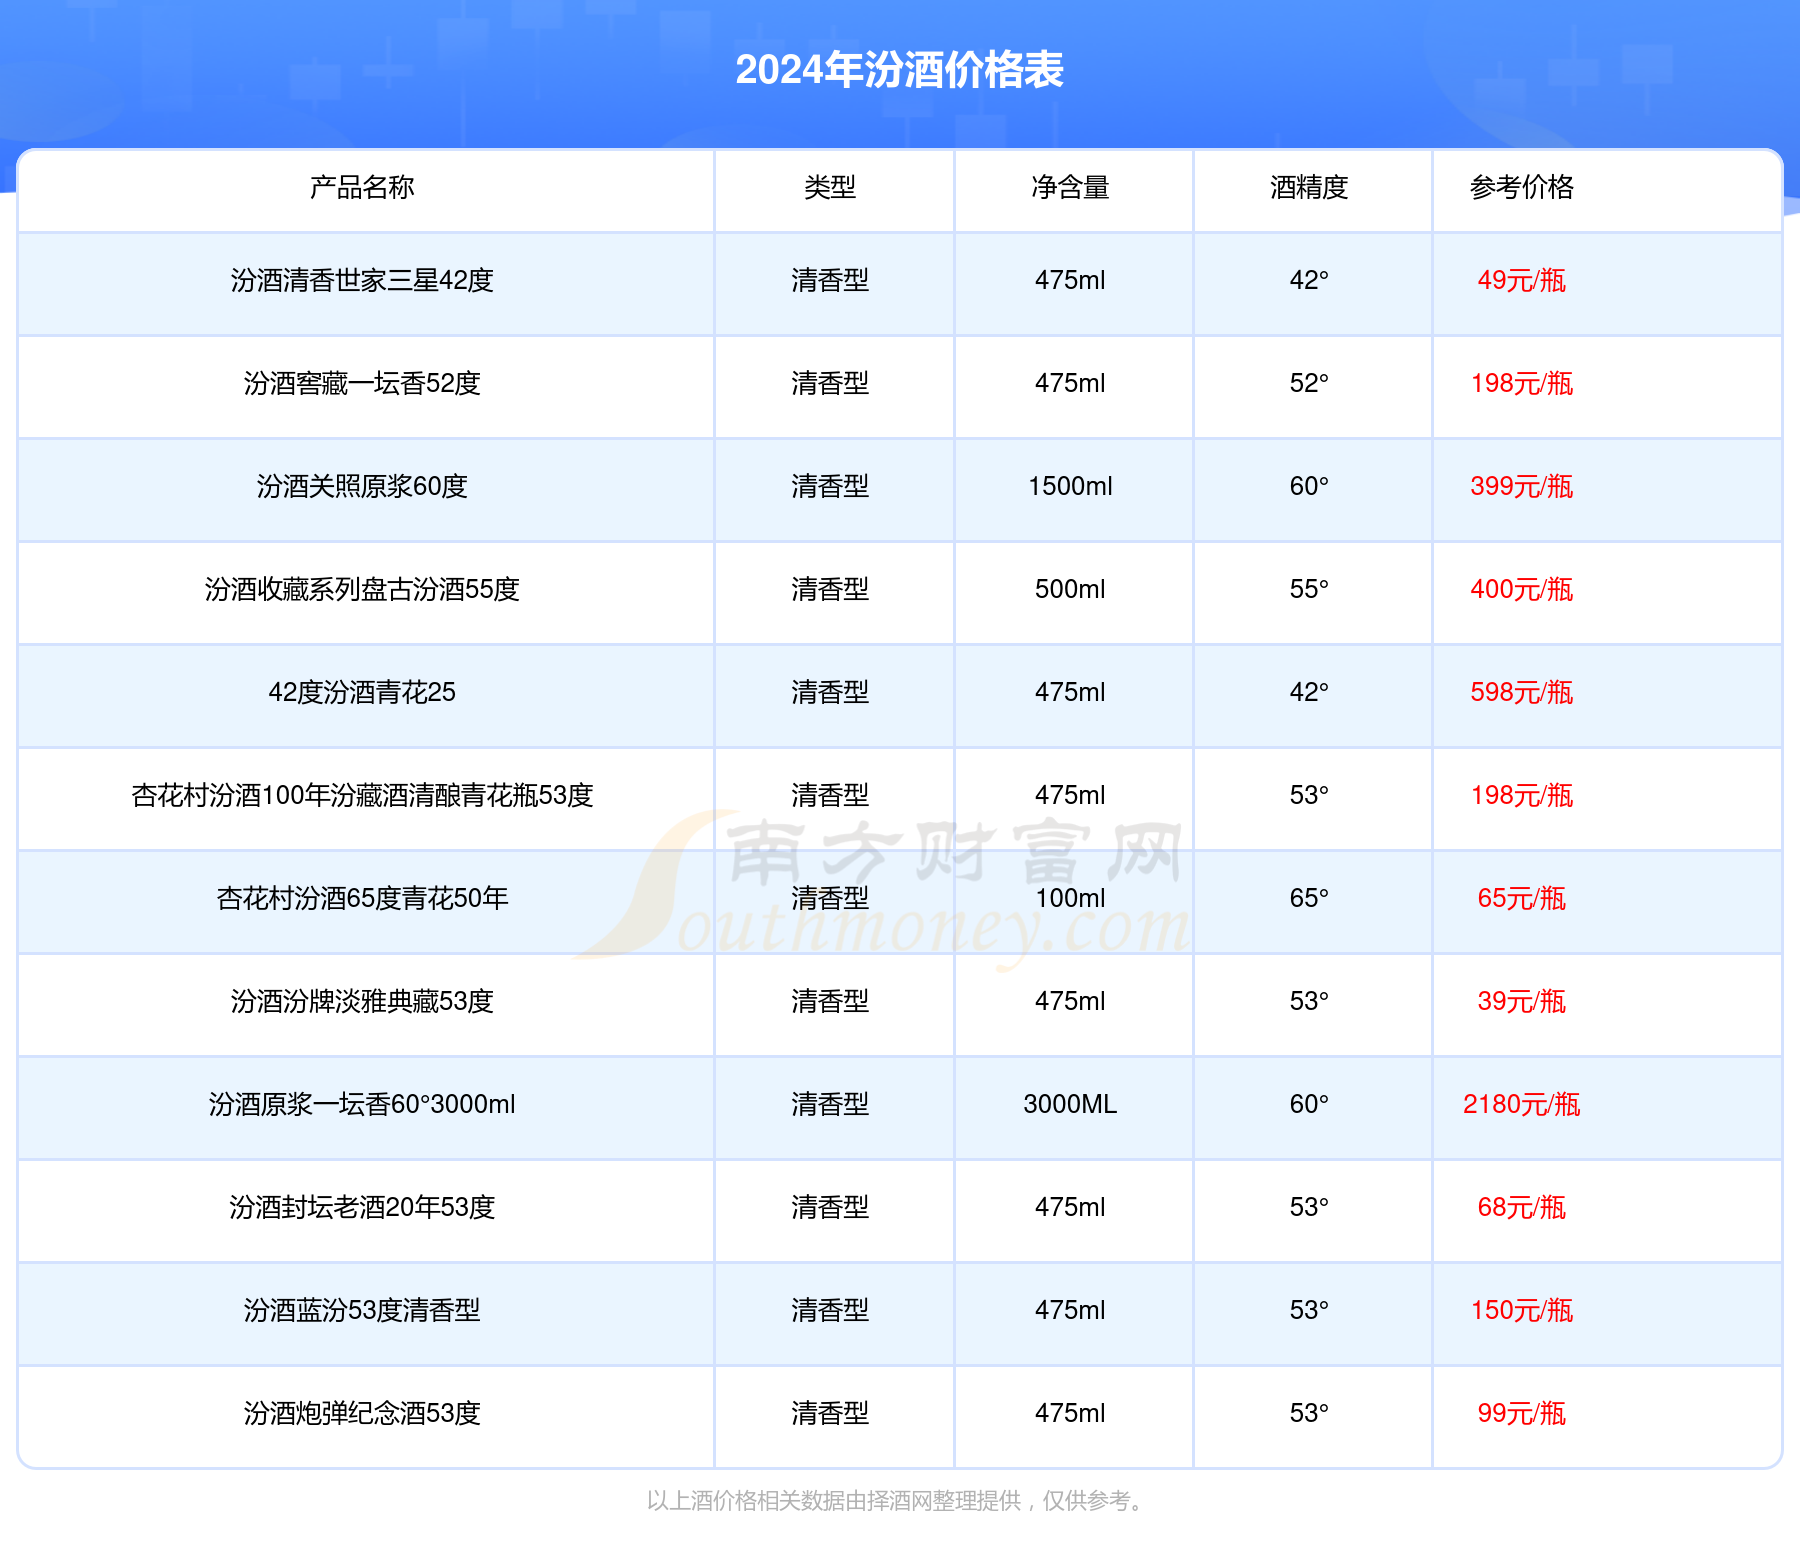Viewport: 1800px width, 1560px height.
Task: Click the 100ml volume cell
Action: click(x=1070, y=898)
